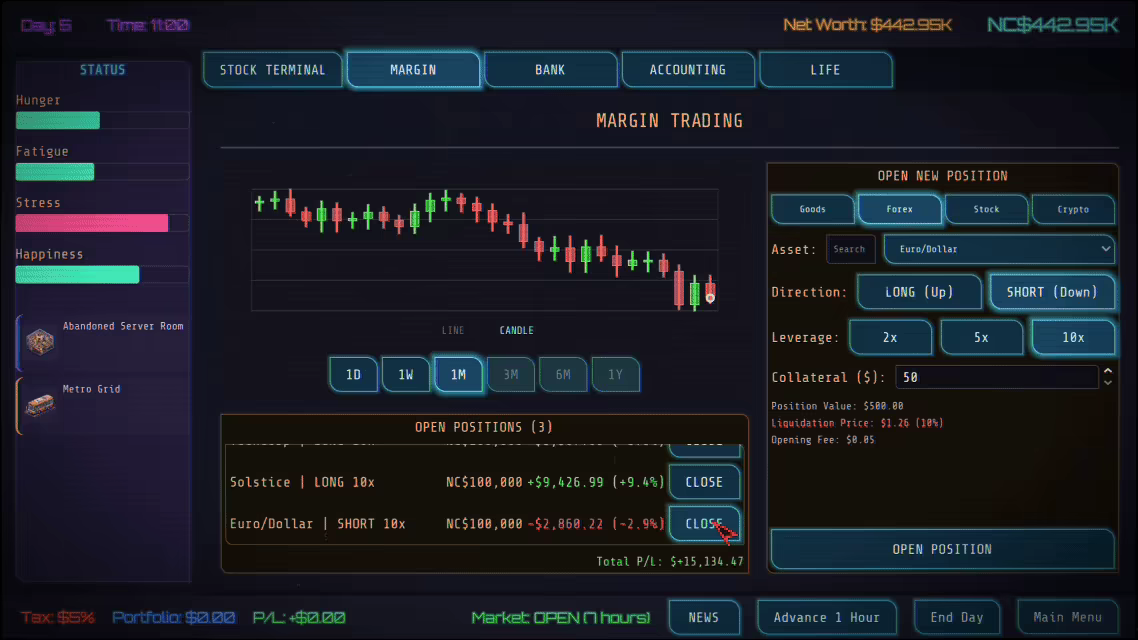Close the Solstice LONG 10x position
1138x640 pixels.
coord(704,482)
